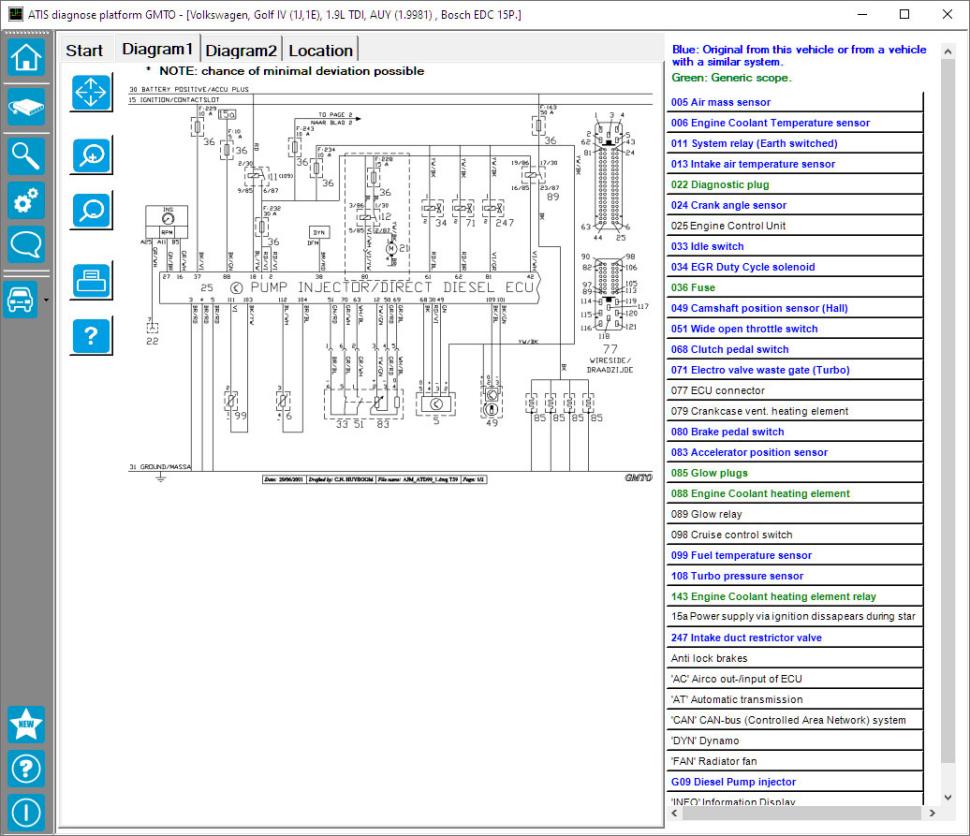
Task: Select 'AT' Automatic transmission row
Action: 794,699
